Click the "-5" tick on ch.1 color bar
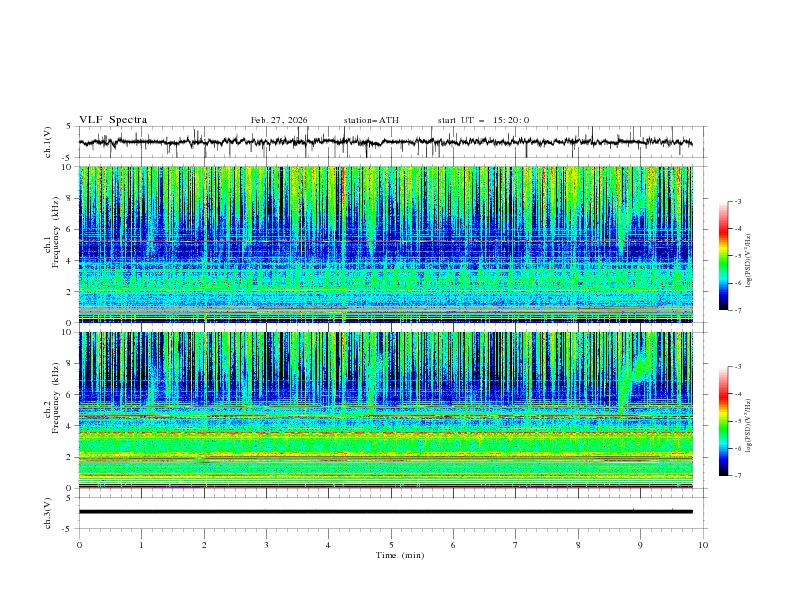Screen dimensions: 792x612 tap(737, 256)
